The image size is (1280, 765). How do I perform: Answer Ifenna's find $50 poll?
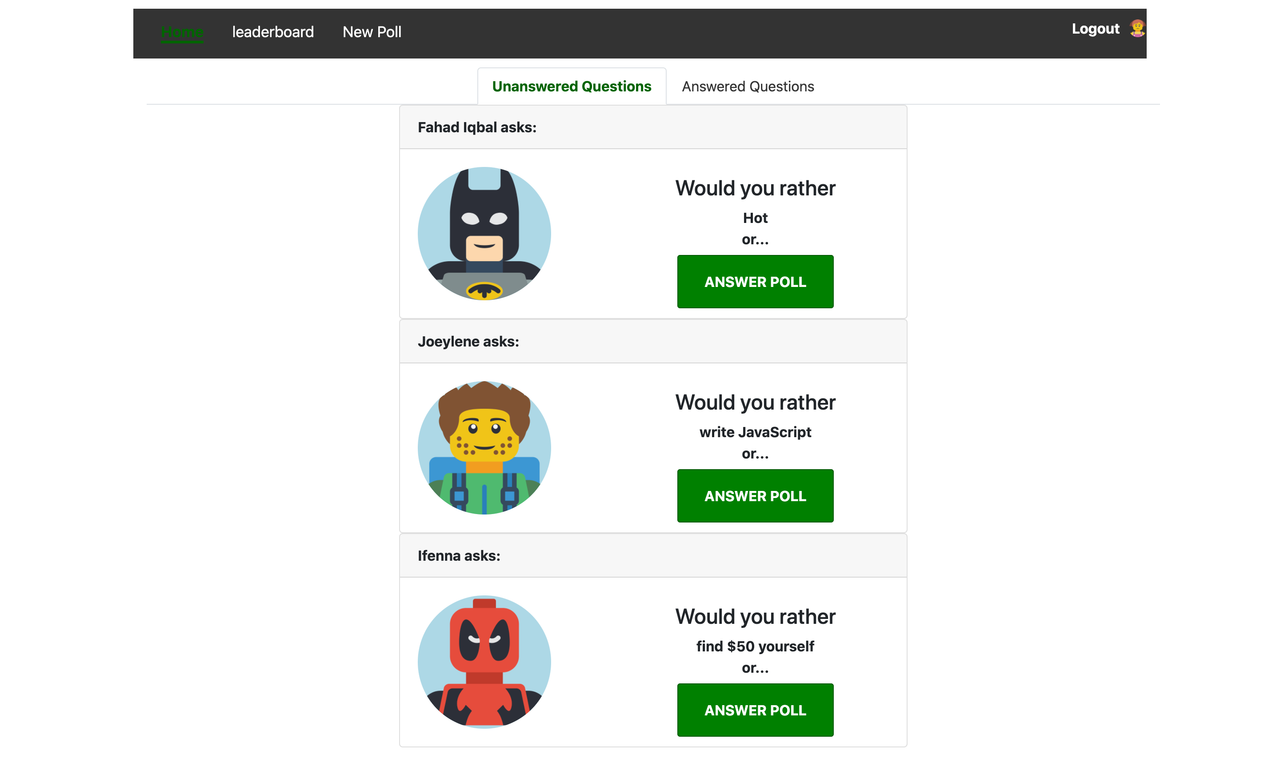755,710
